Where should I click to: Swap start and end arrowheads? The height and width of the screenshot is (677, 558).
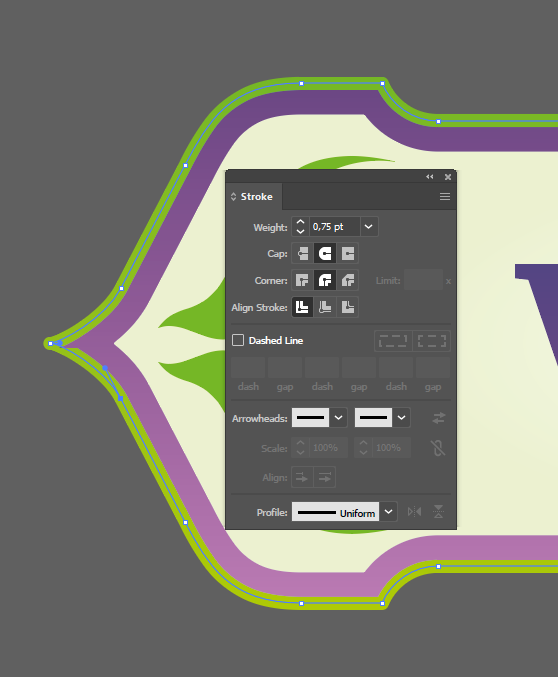click(438, 418)
